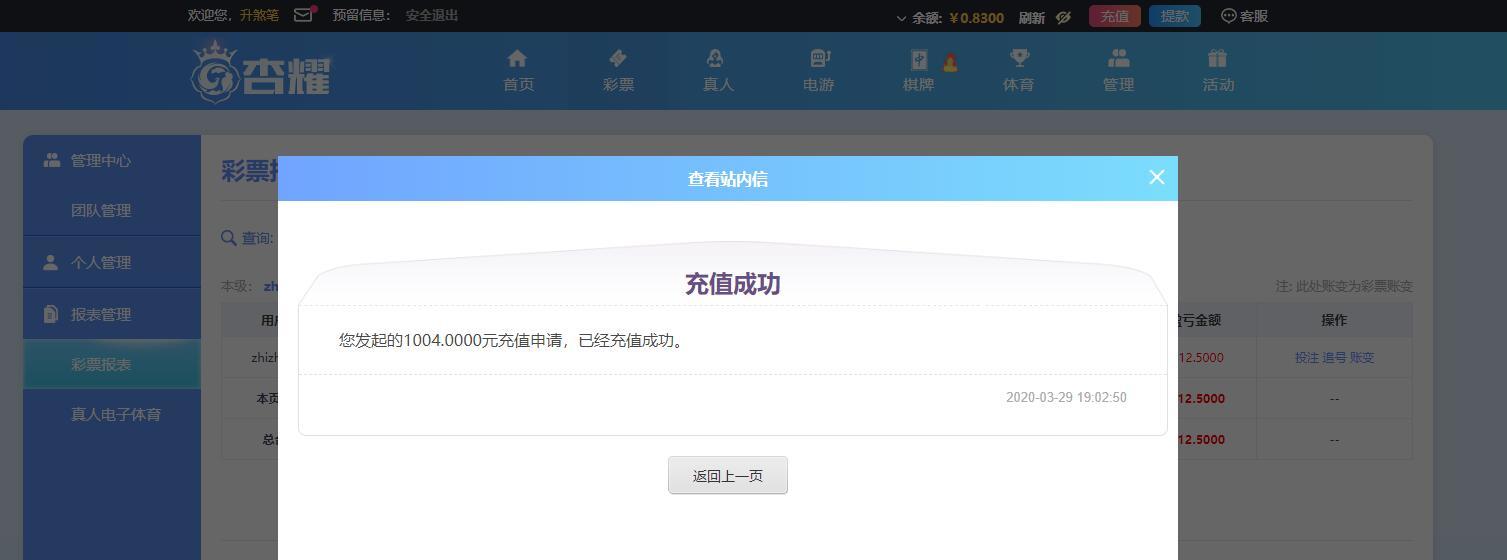The width and height of the screenshot is (1507, 560).
Task: Click the 杏耀 site logo
Action: [x=261, y=70]
